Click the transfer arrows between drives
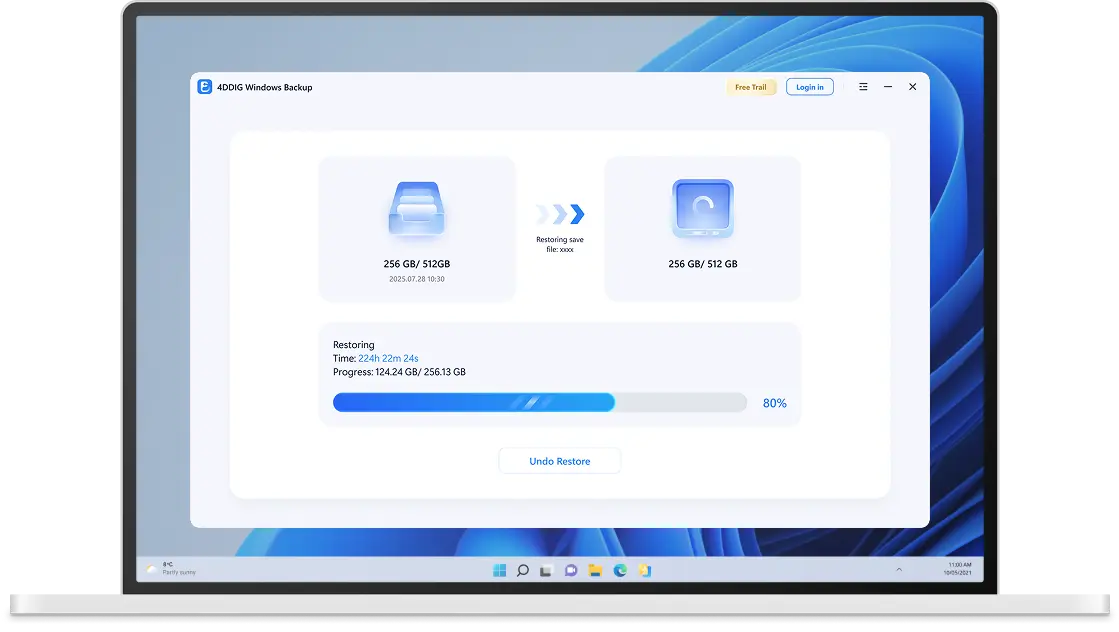1119x632 pixels. click(x=560, y=214)
